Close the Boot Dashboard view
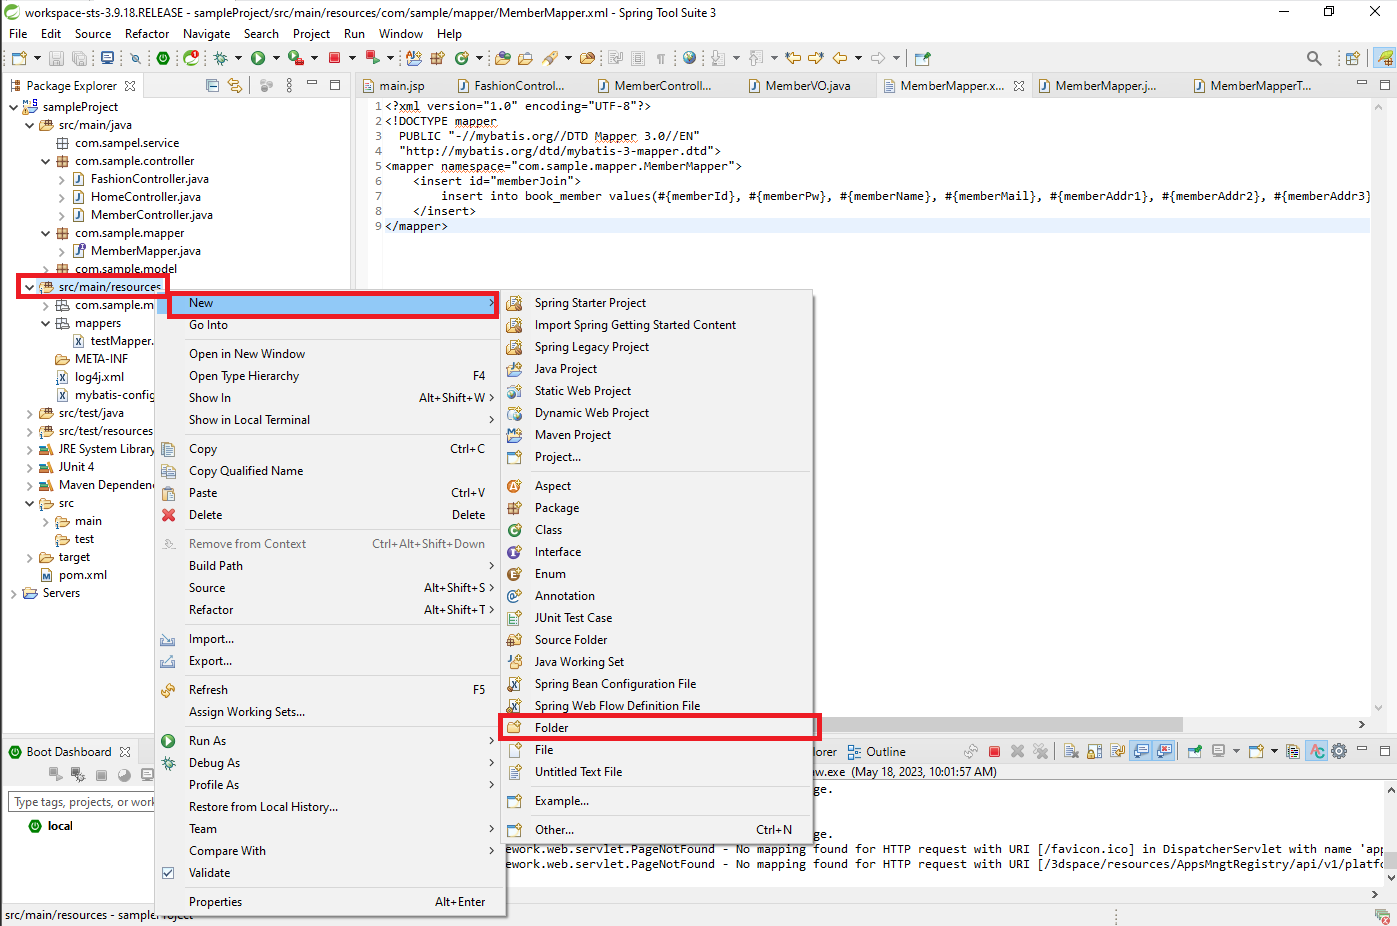 (x=125, y=752)
